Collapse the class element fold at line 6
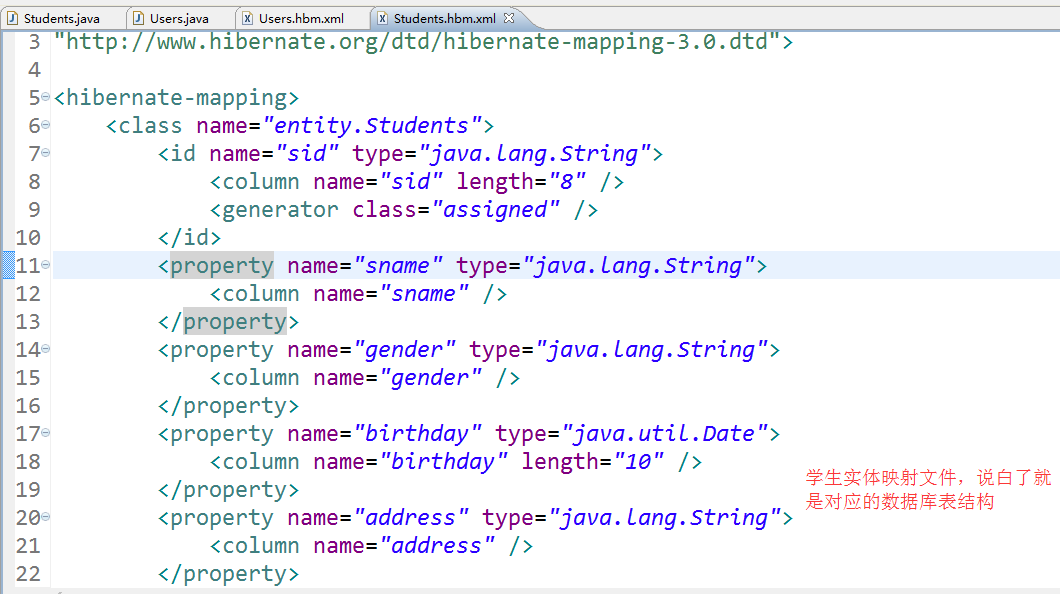 tap(45, 124)
